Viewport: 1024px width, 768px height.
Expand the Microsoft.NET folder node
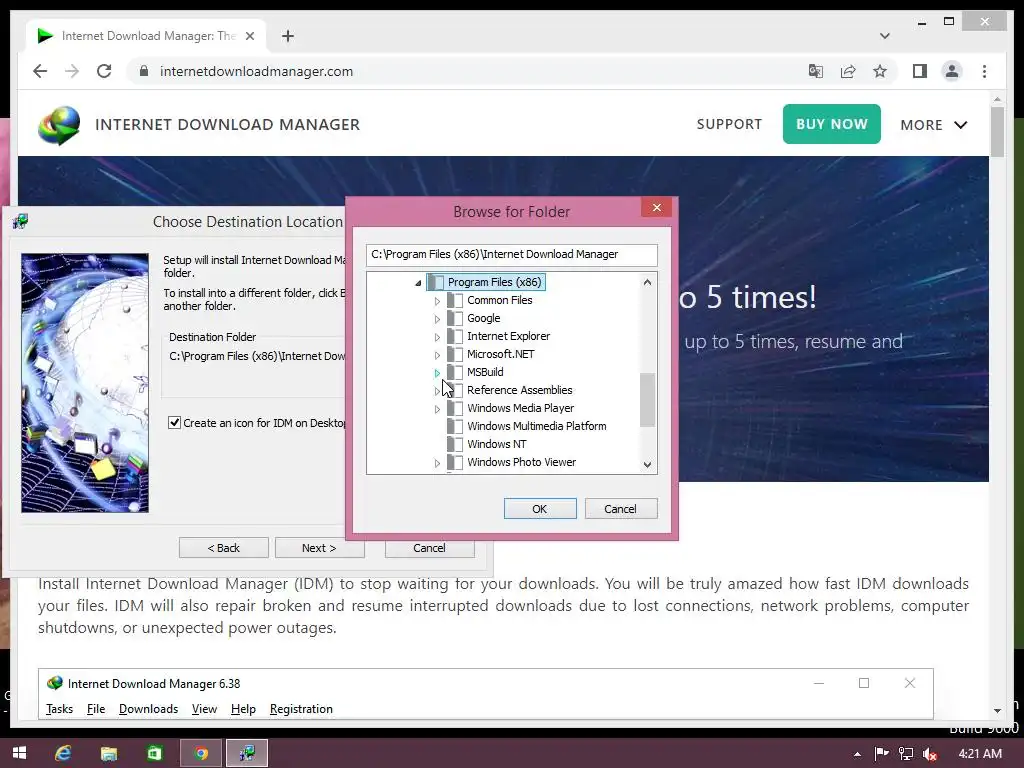click(x=437, y=355)
